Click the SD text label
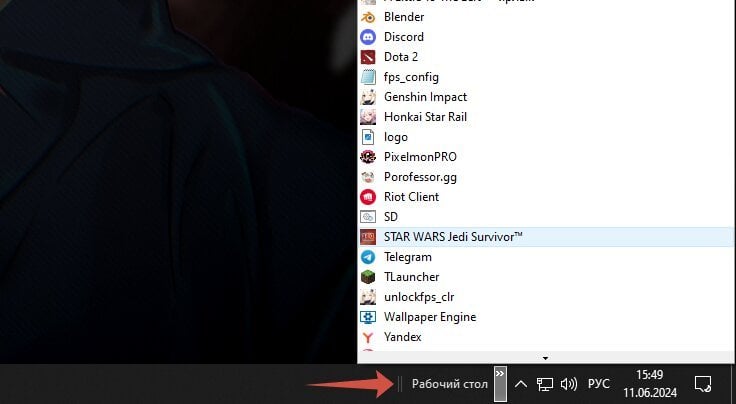Viewport: 736px width, 404px height. click(x=391, y=217)
